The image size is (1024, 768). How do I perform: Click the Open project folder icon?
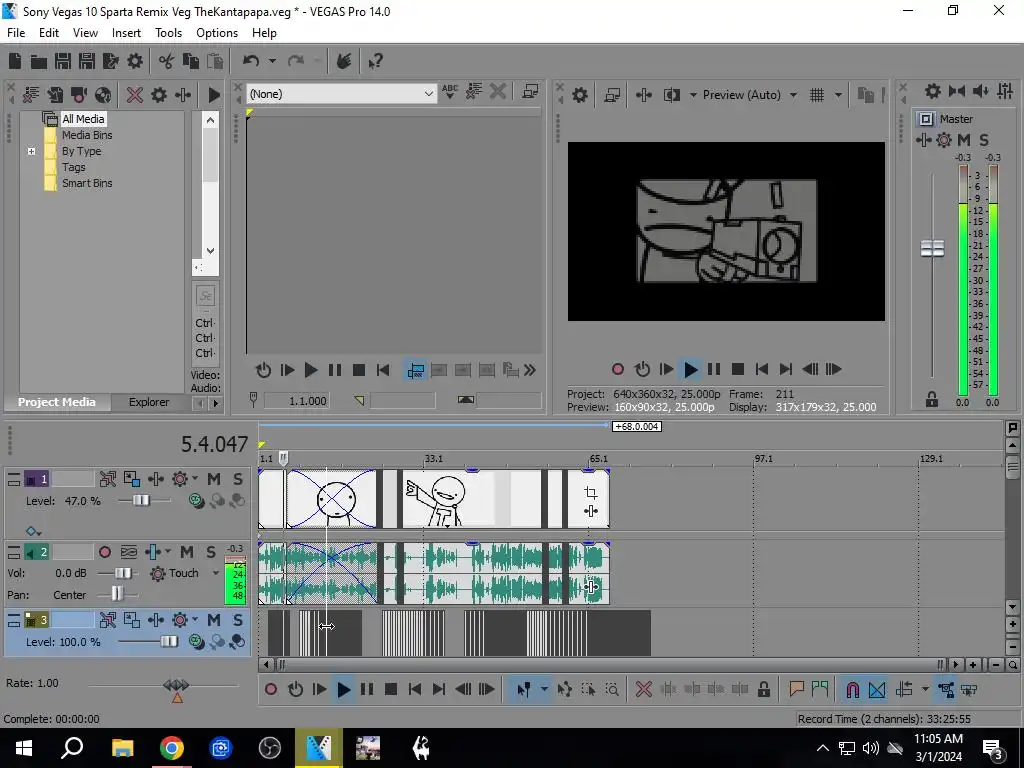pyautogui.click(x=39, y=61)
